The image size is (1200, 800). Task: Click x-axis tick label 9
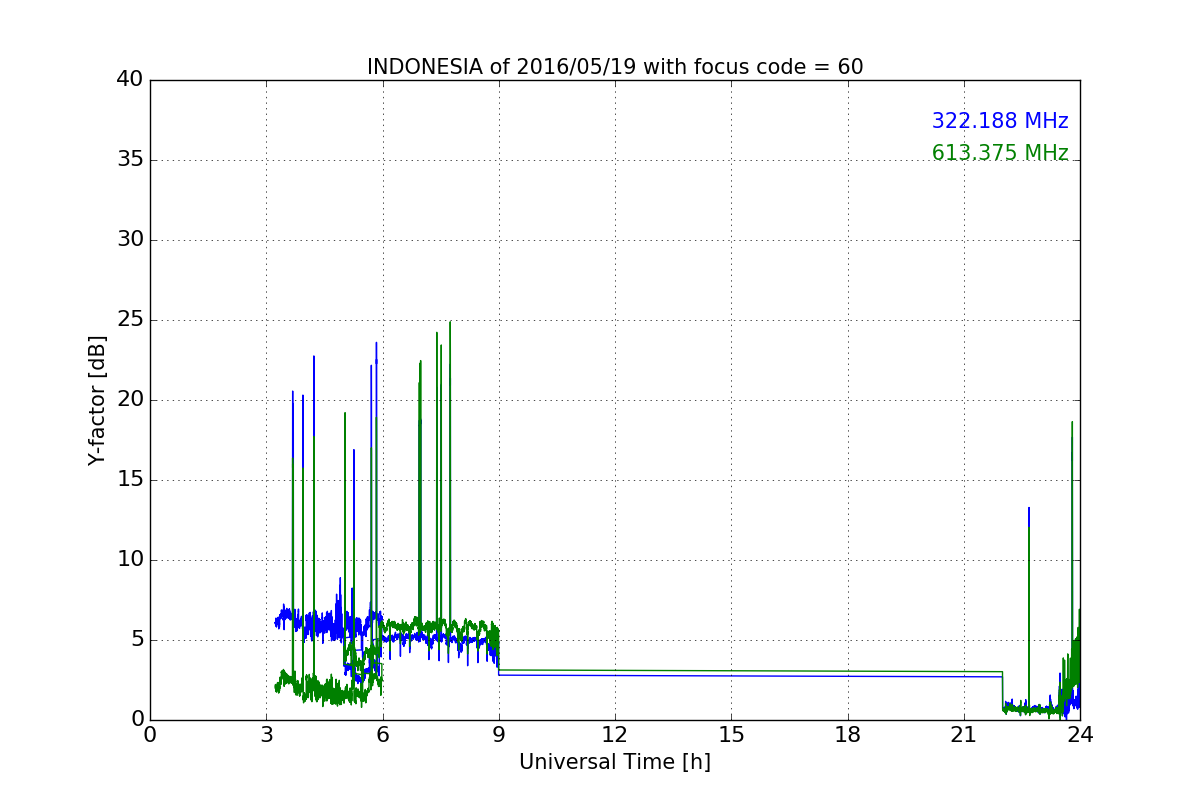click(x=499, y=734)
